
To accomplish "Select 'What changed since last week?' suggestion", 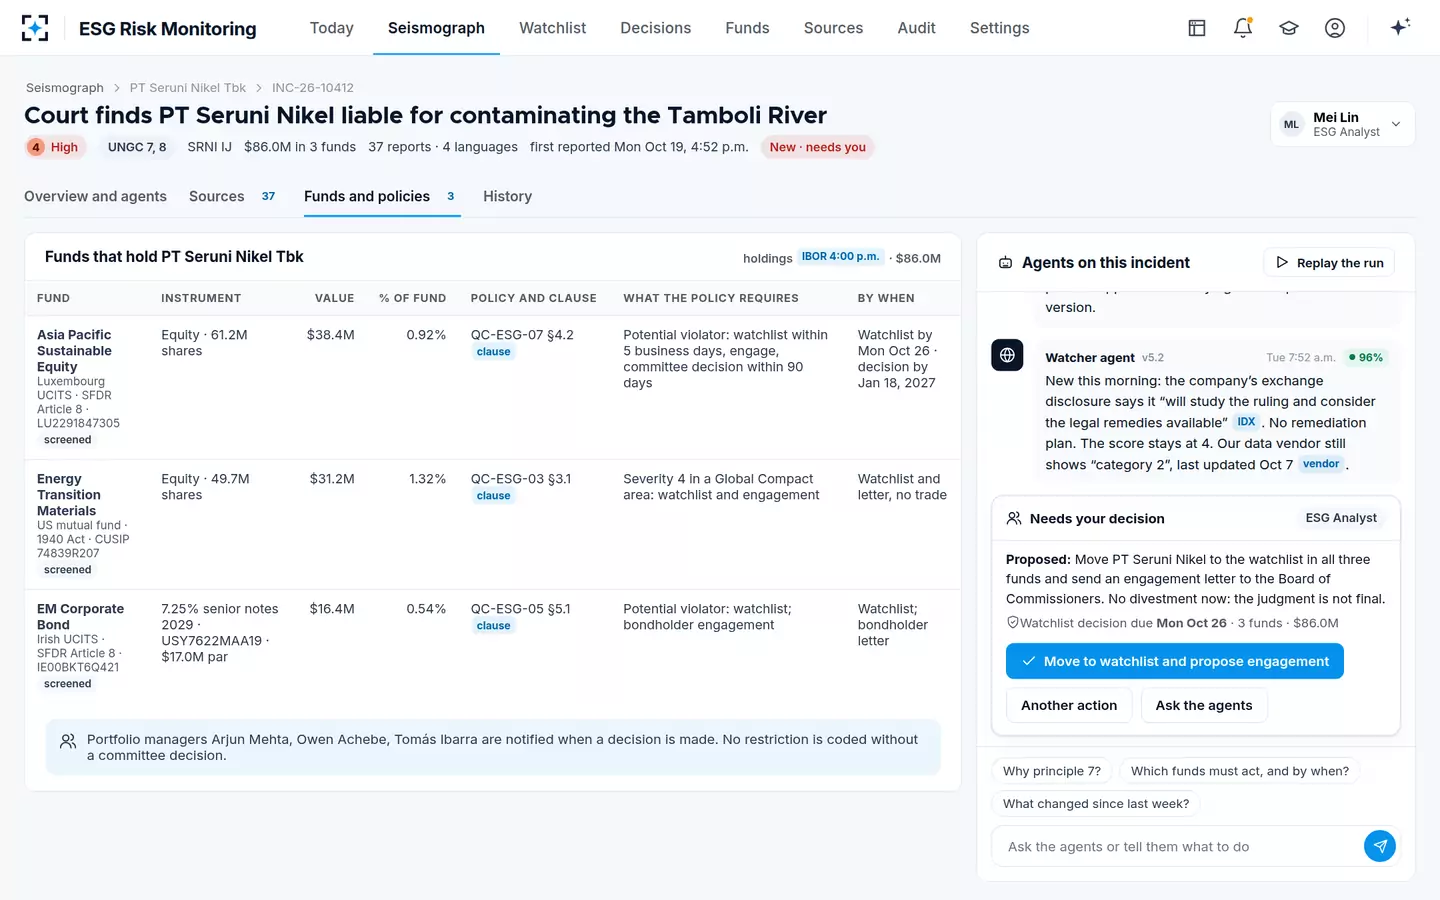I will 1096,803.
